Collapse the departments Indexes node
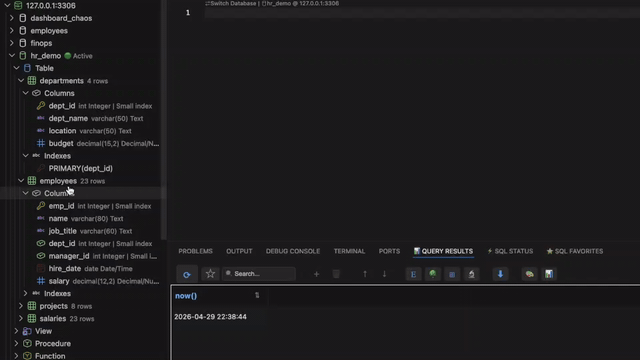The image size is (640, 360). pos(25,156)
